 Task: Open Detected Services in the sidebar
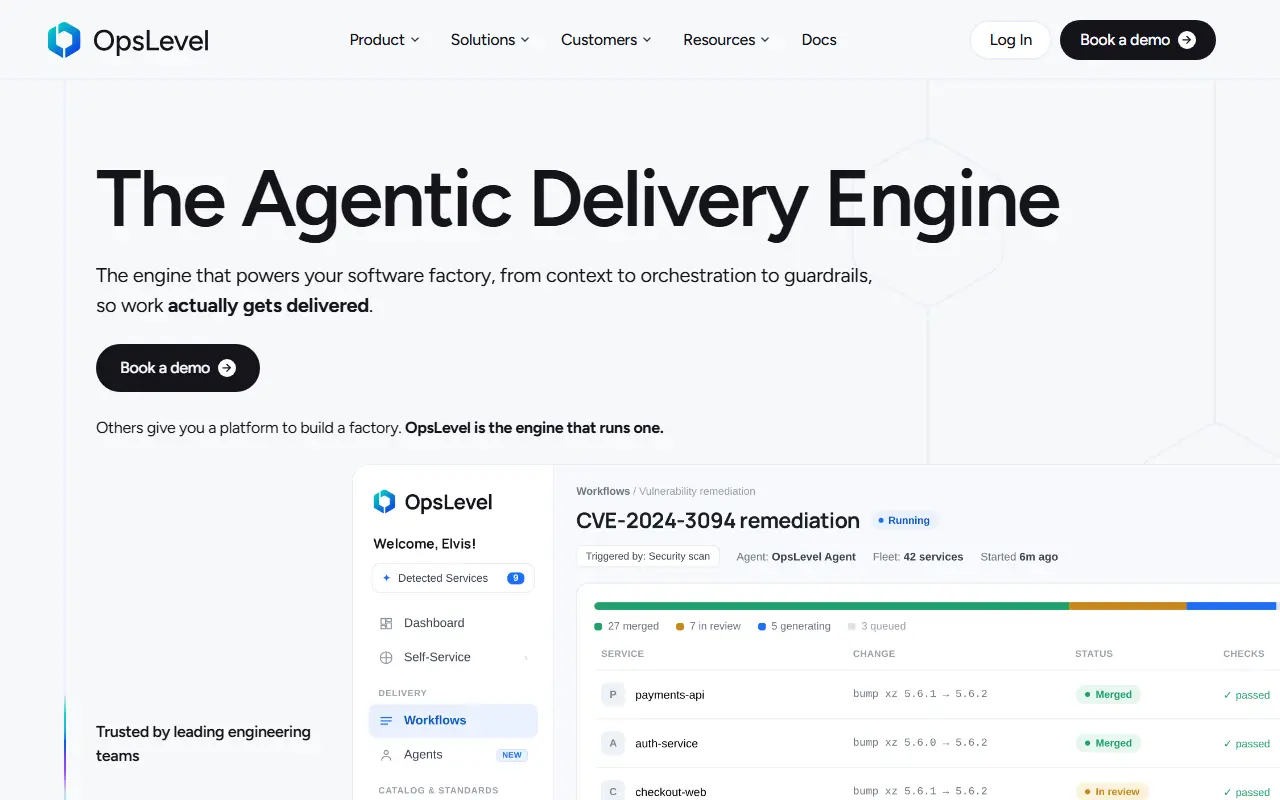coord(453,578)
